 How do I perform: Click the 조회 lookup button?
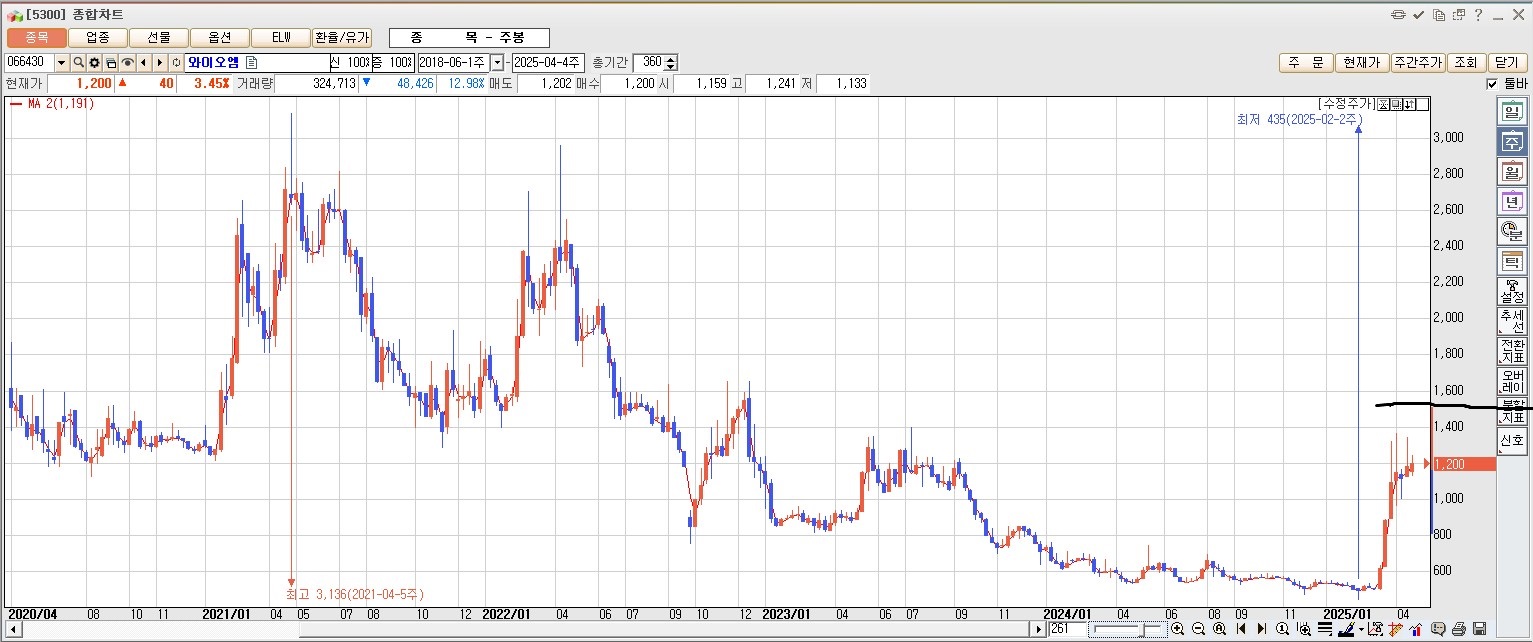point(1464,62)
